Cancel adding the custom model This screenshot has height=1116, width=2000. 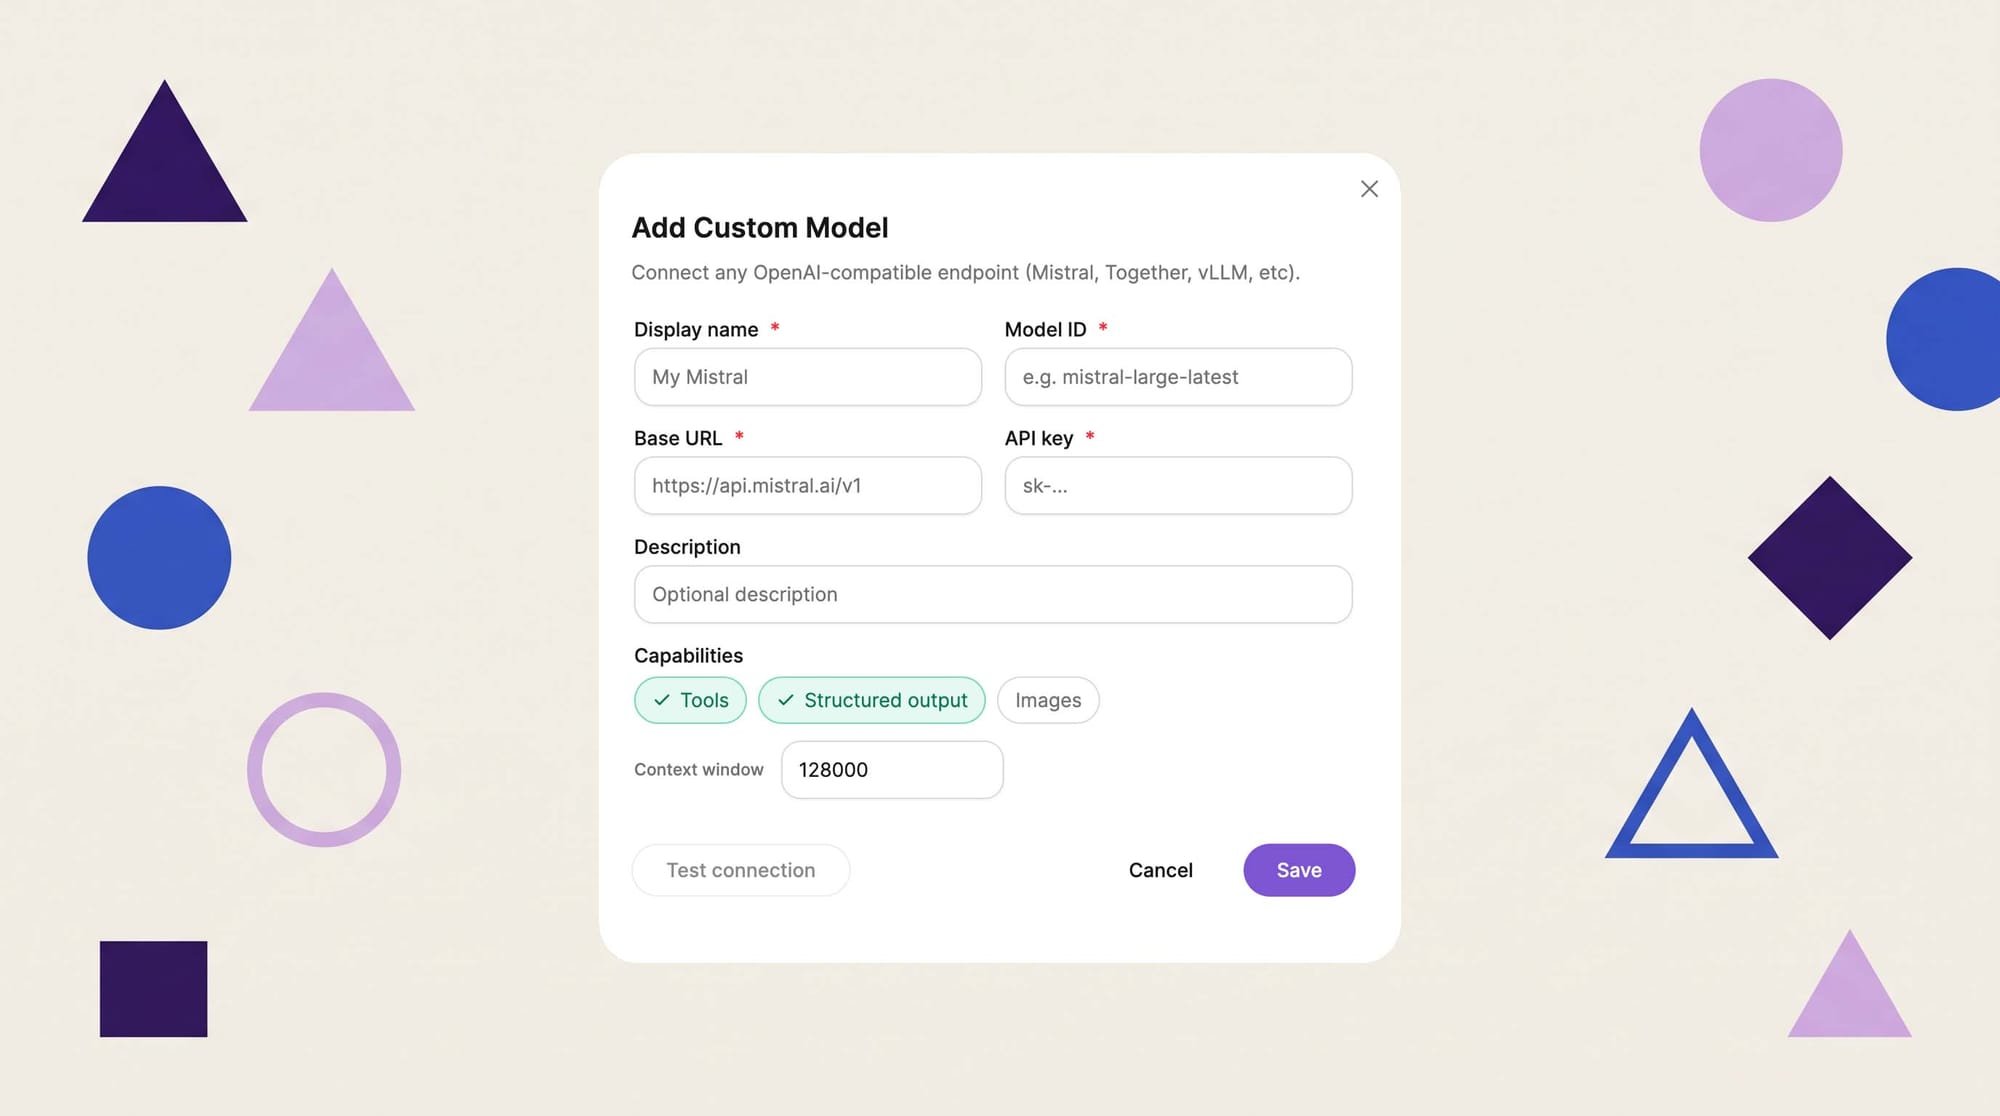click(x=1160, y=870)
